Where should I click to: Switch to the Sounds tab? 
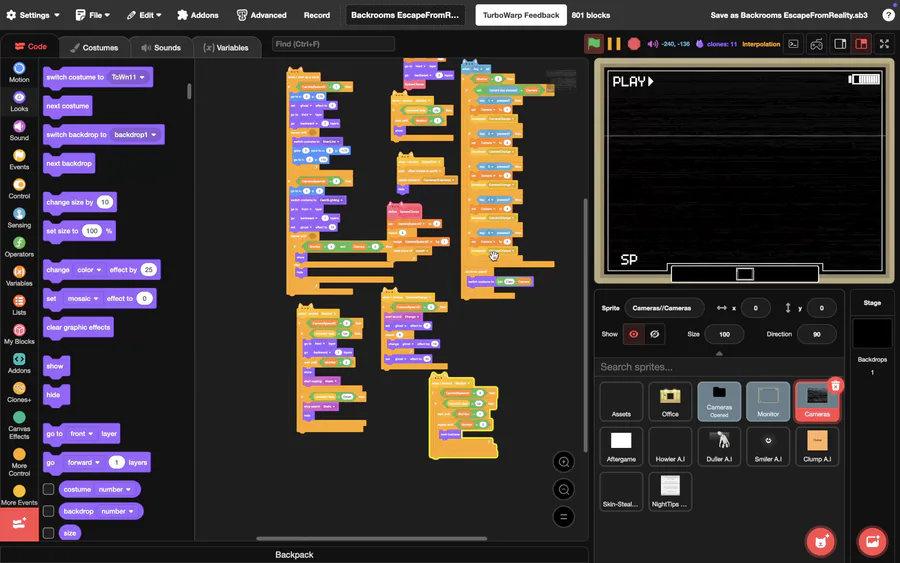[x=161, y=48]
